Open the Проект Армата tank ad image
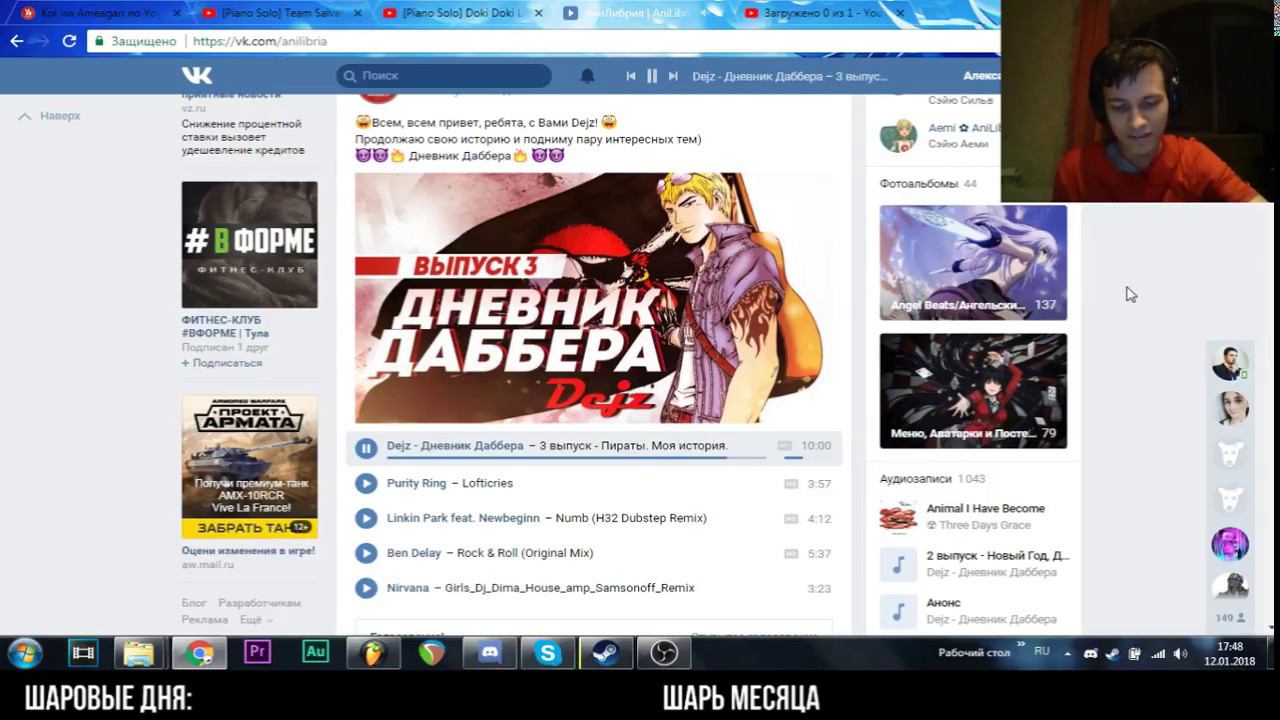Screen dimensions: 1280x720 249,467
